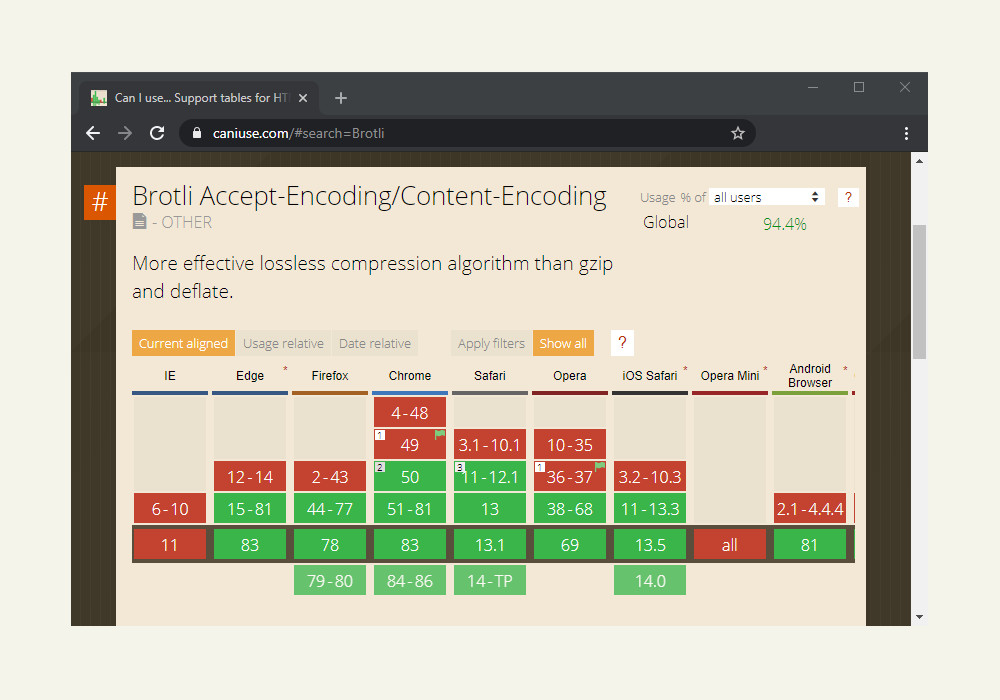Switch to Date relative view
The width and height of the screenshot is (1000, 700).
tap(375, 343)
